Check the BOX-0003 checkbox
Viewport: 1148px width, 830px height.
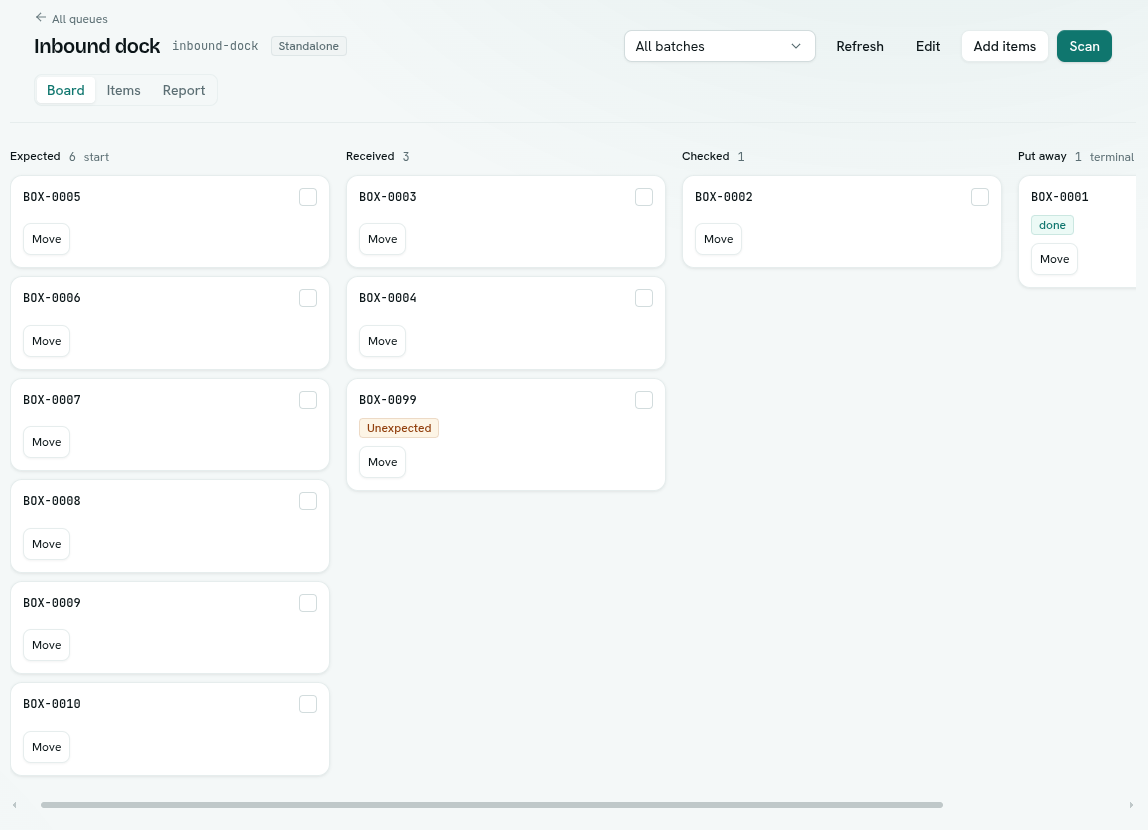644,197
